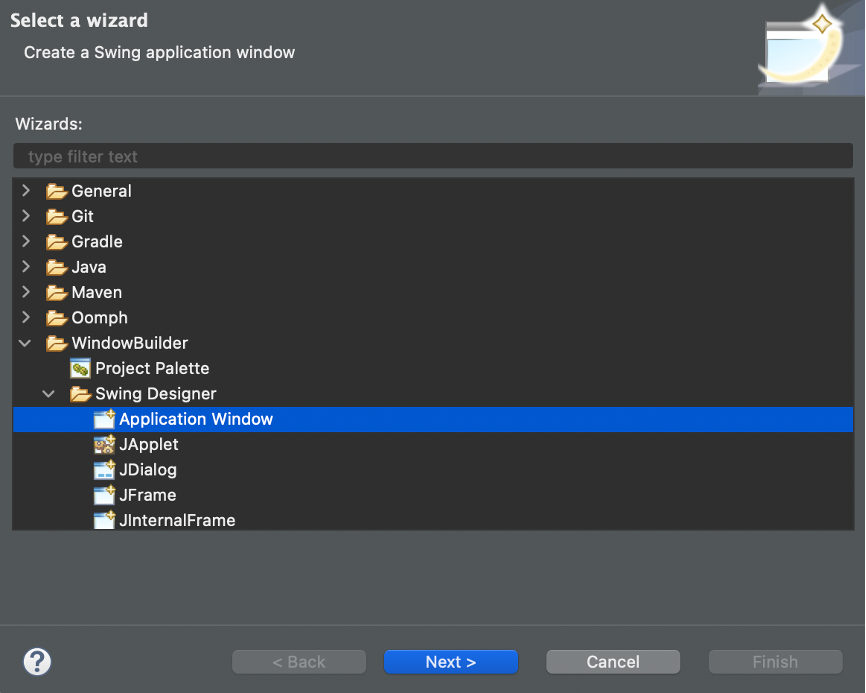
Task: Select the JDialog label
Action: tap(148, 470)
